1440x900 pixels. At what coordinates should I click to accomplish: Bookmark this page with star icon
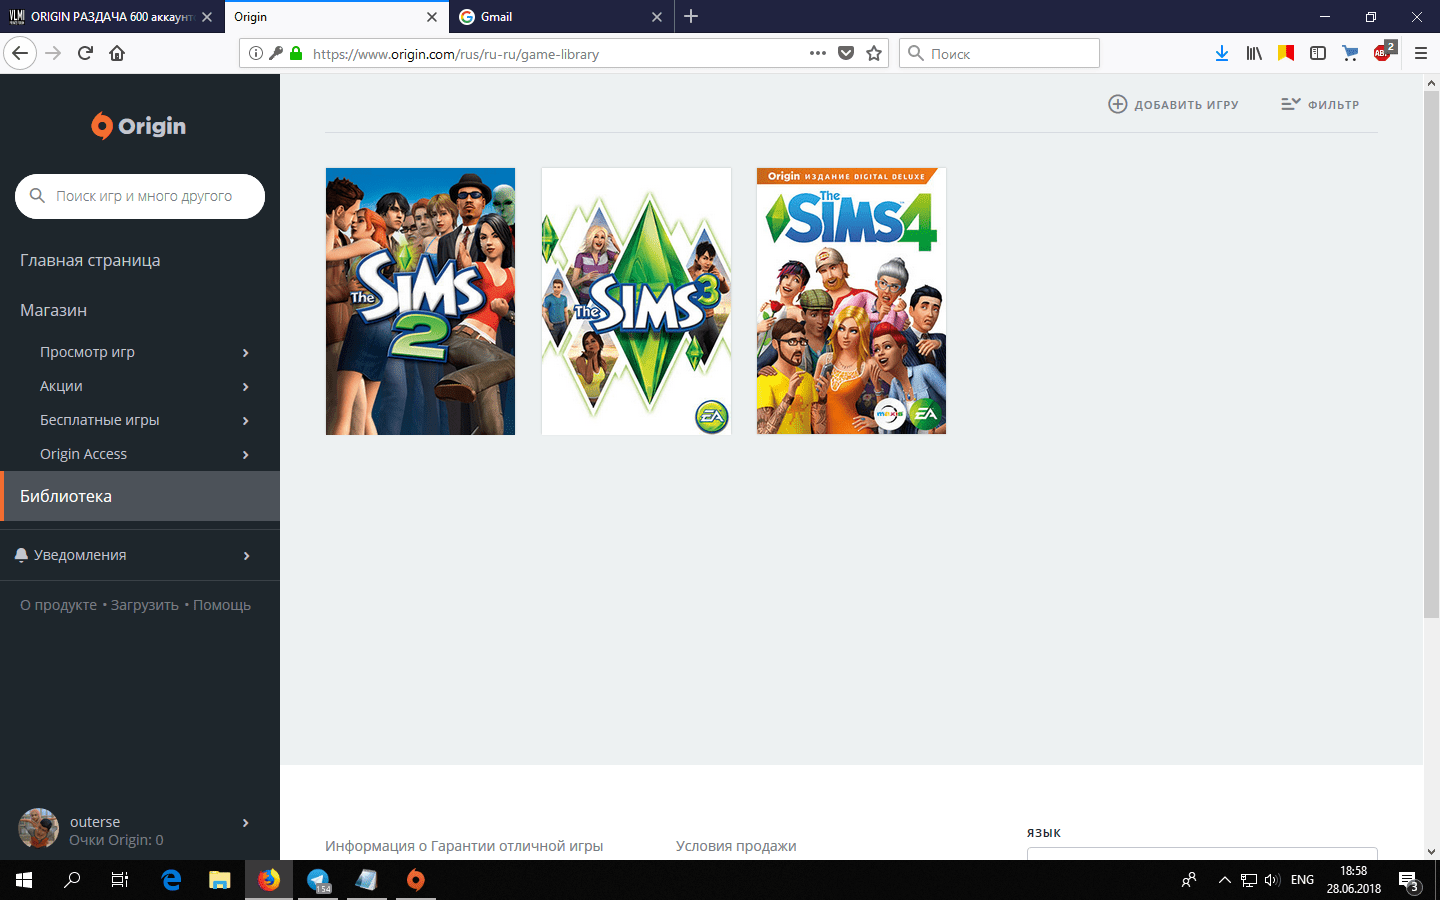(x=874, y=54)
